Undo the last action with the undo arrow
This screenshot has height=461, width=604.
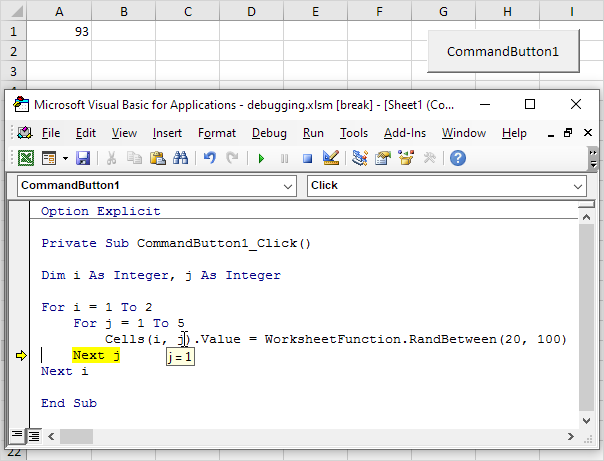[x=210, y=158]
